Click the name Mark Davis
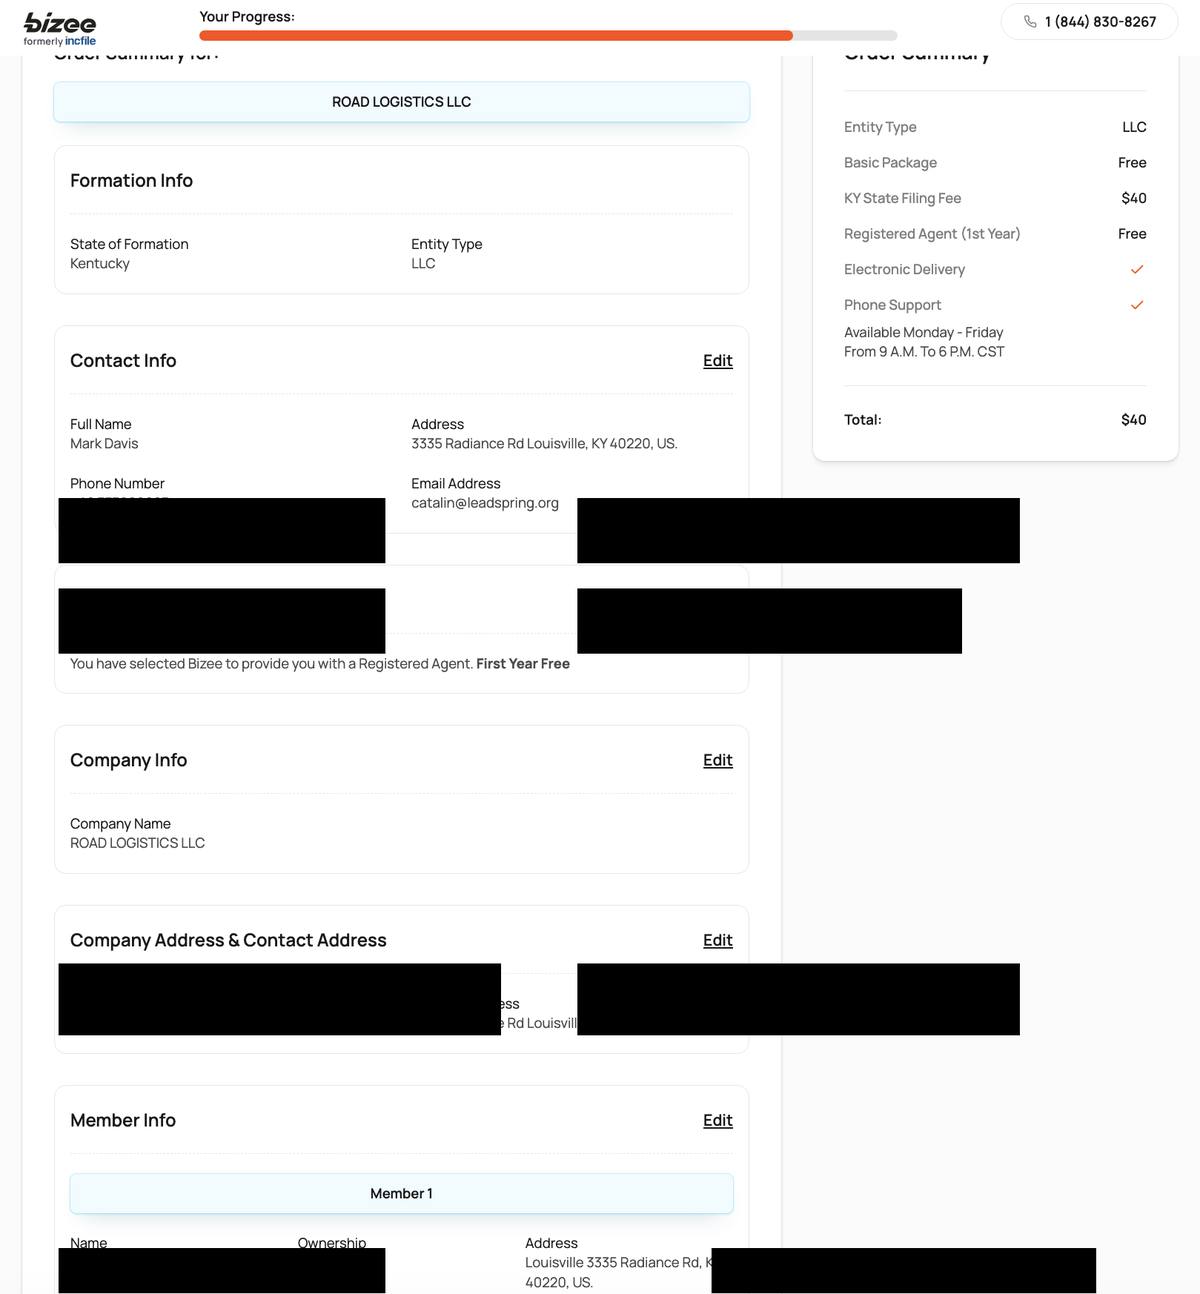This screenshot has height=1294, width=1200. coord(104,444)
